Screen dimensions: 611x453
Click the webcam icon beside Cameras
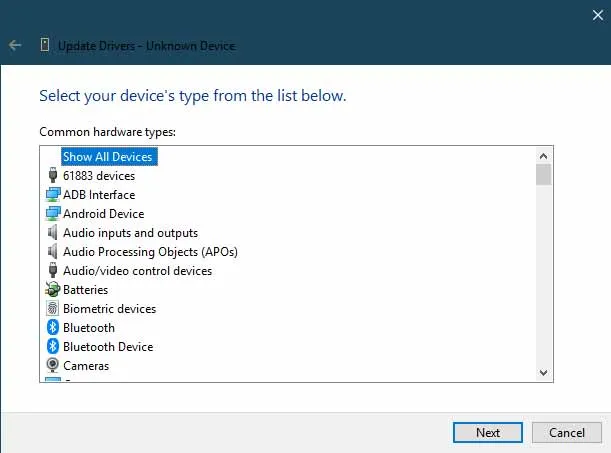coord(53,365)
